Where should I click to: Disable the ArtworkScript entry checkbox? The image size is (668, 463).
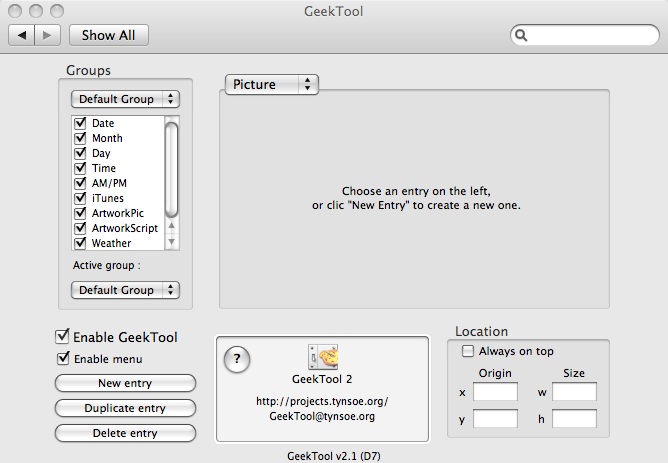pos(80,228)
